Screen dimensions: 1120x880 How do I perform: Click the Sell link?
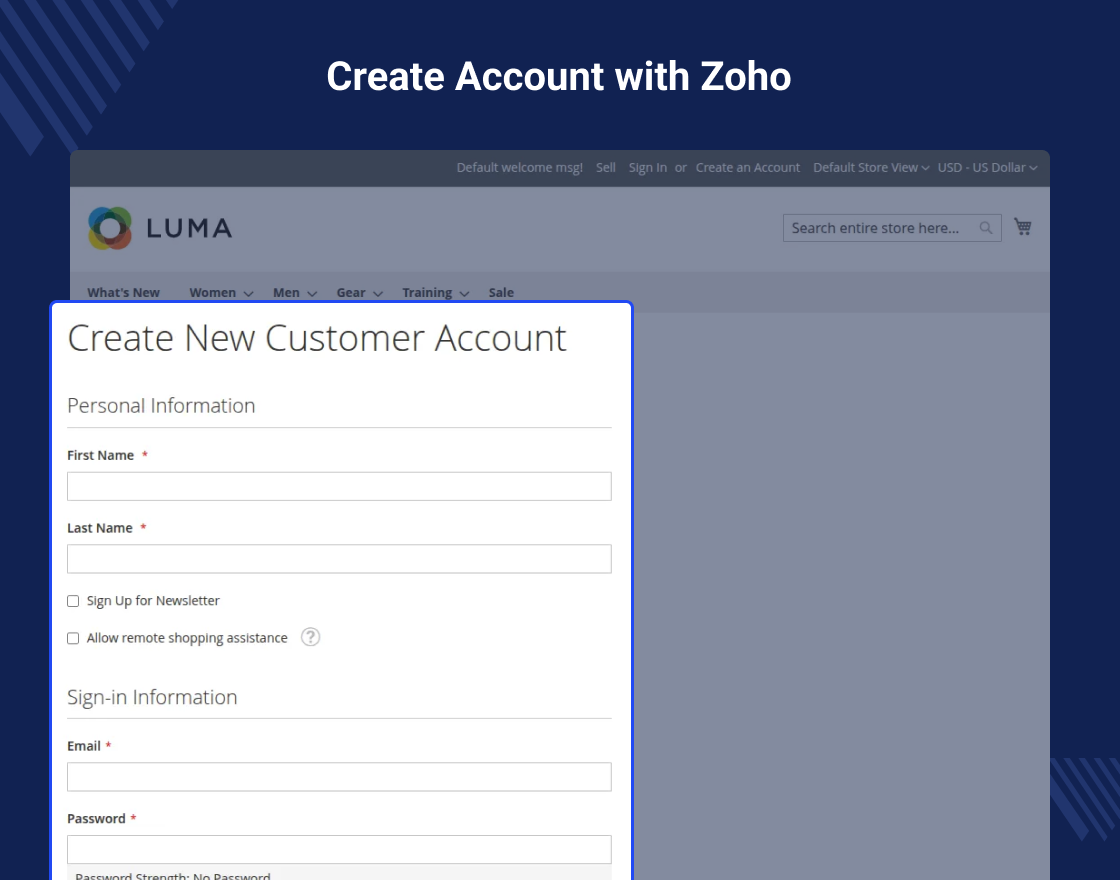click(x=606, y=167)
